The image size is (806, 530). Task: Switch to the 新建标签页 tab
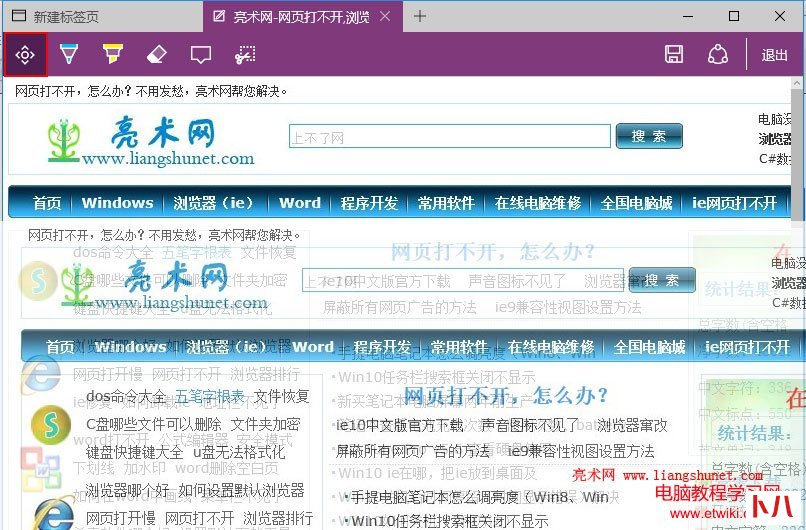click(x=103, y=16)
